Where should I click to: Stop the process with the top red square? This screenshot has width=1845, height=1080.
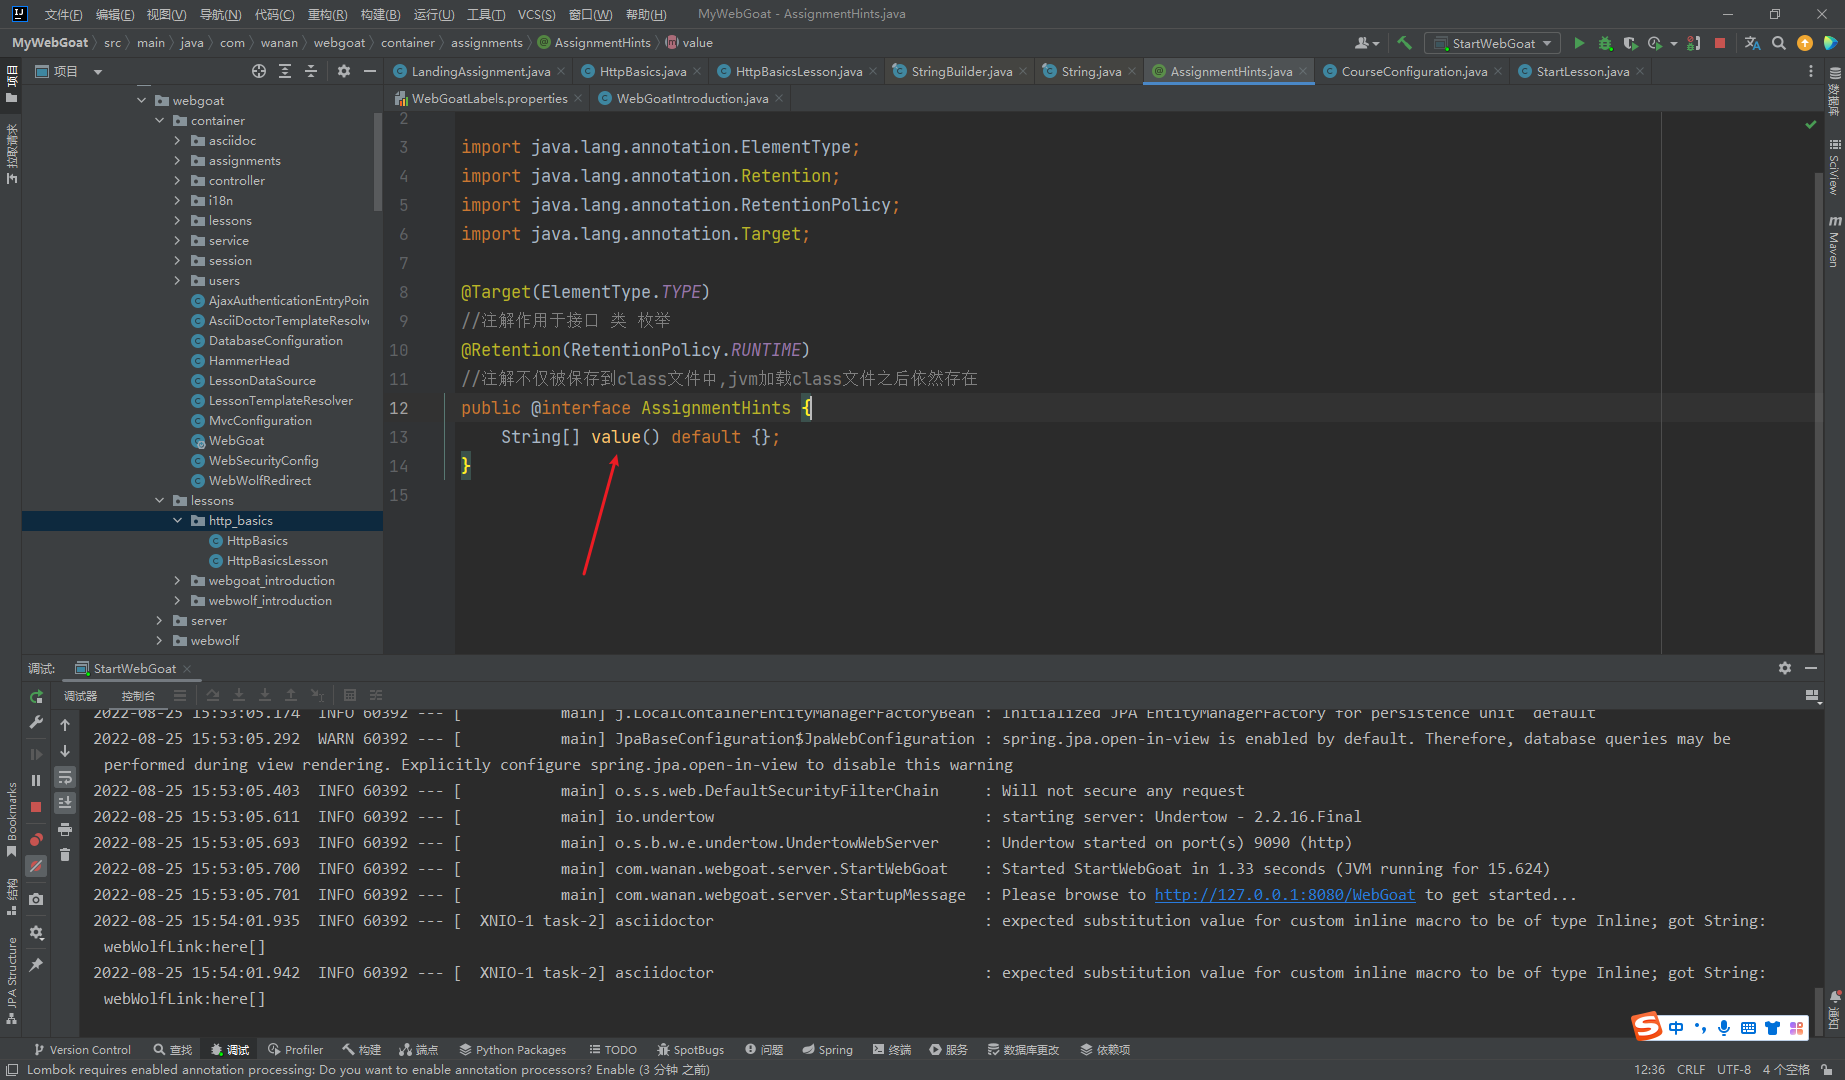1720,43
